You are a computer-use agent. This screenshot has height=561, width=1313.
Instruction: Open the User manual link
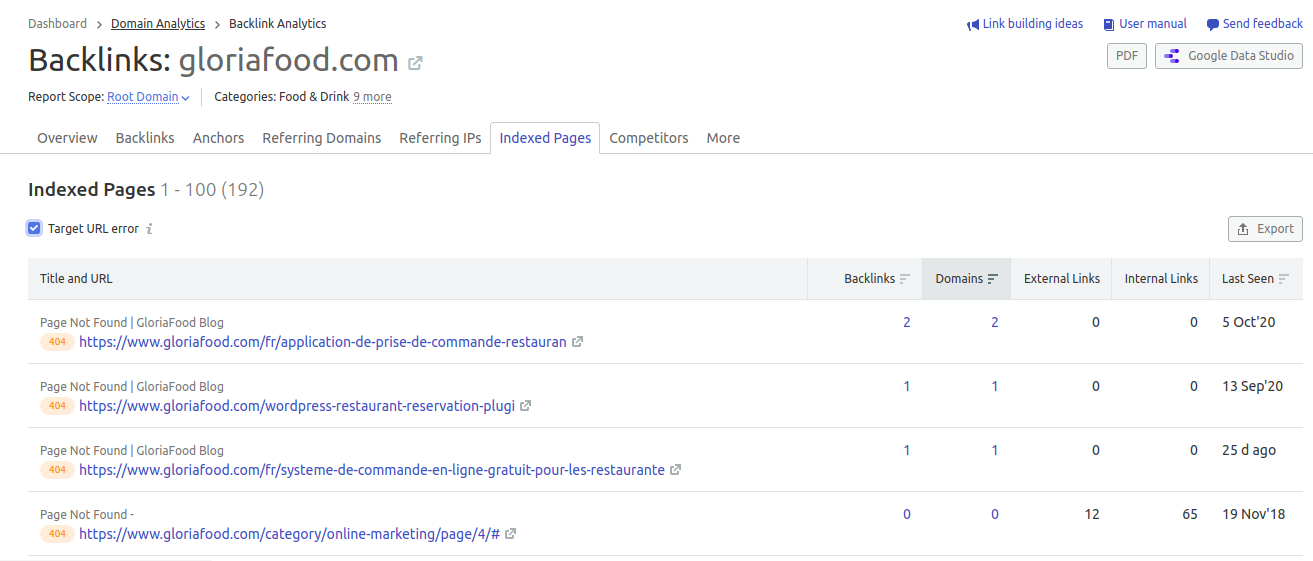pyautogui.click(x=1153, y=24)
